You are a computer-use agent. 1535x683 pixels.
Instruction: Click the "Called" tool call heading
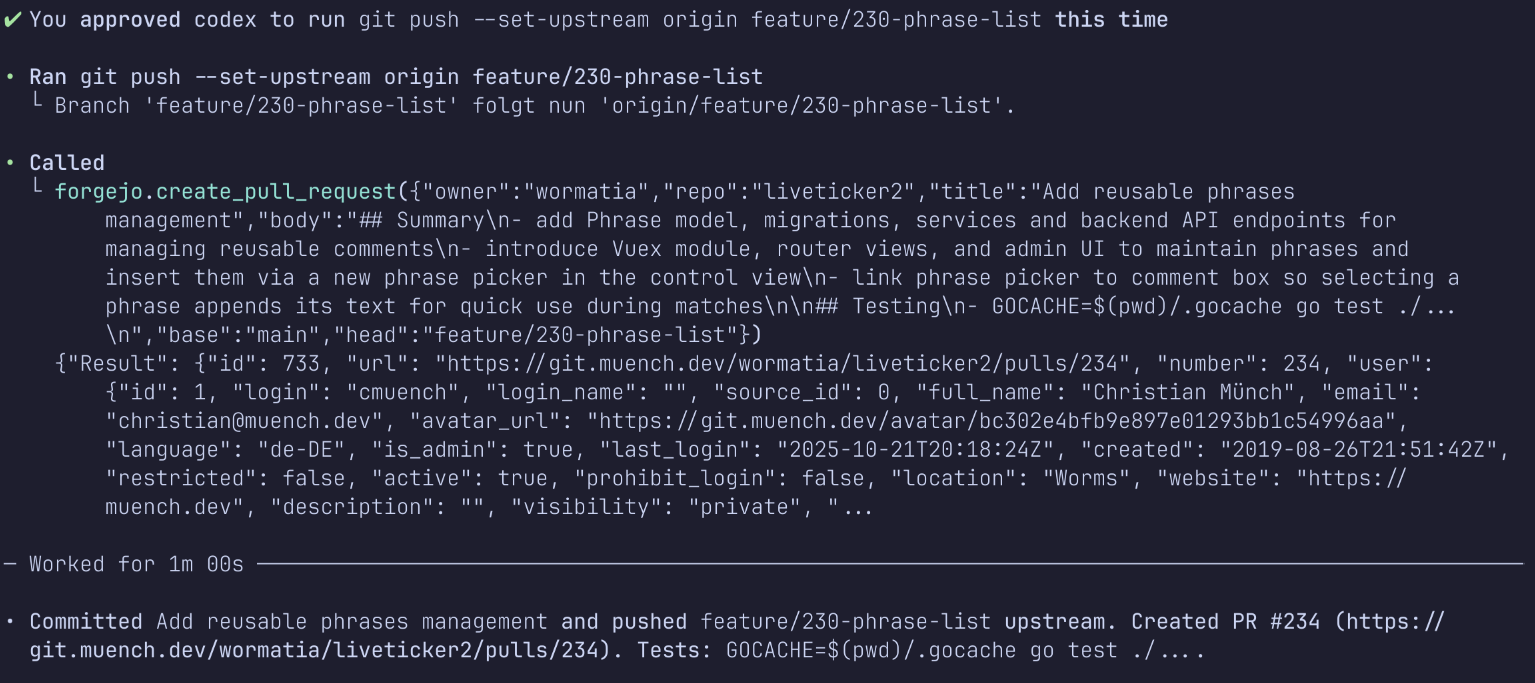[x=67, y=163]
